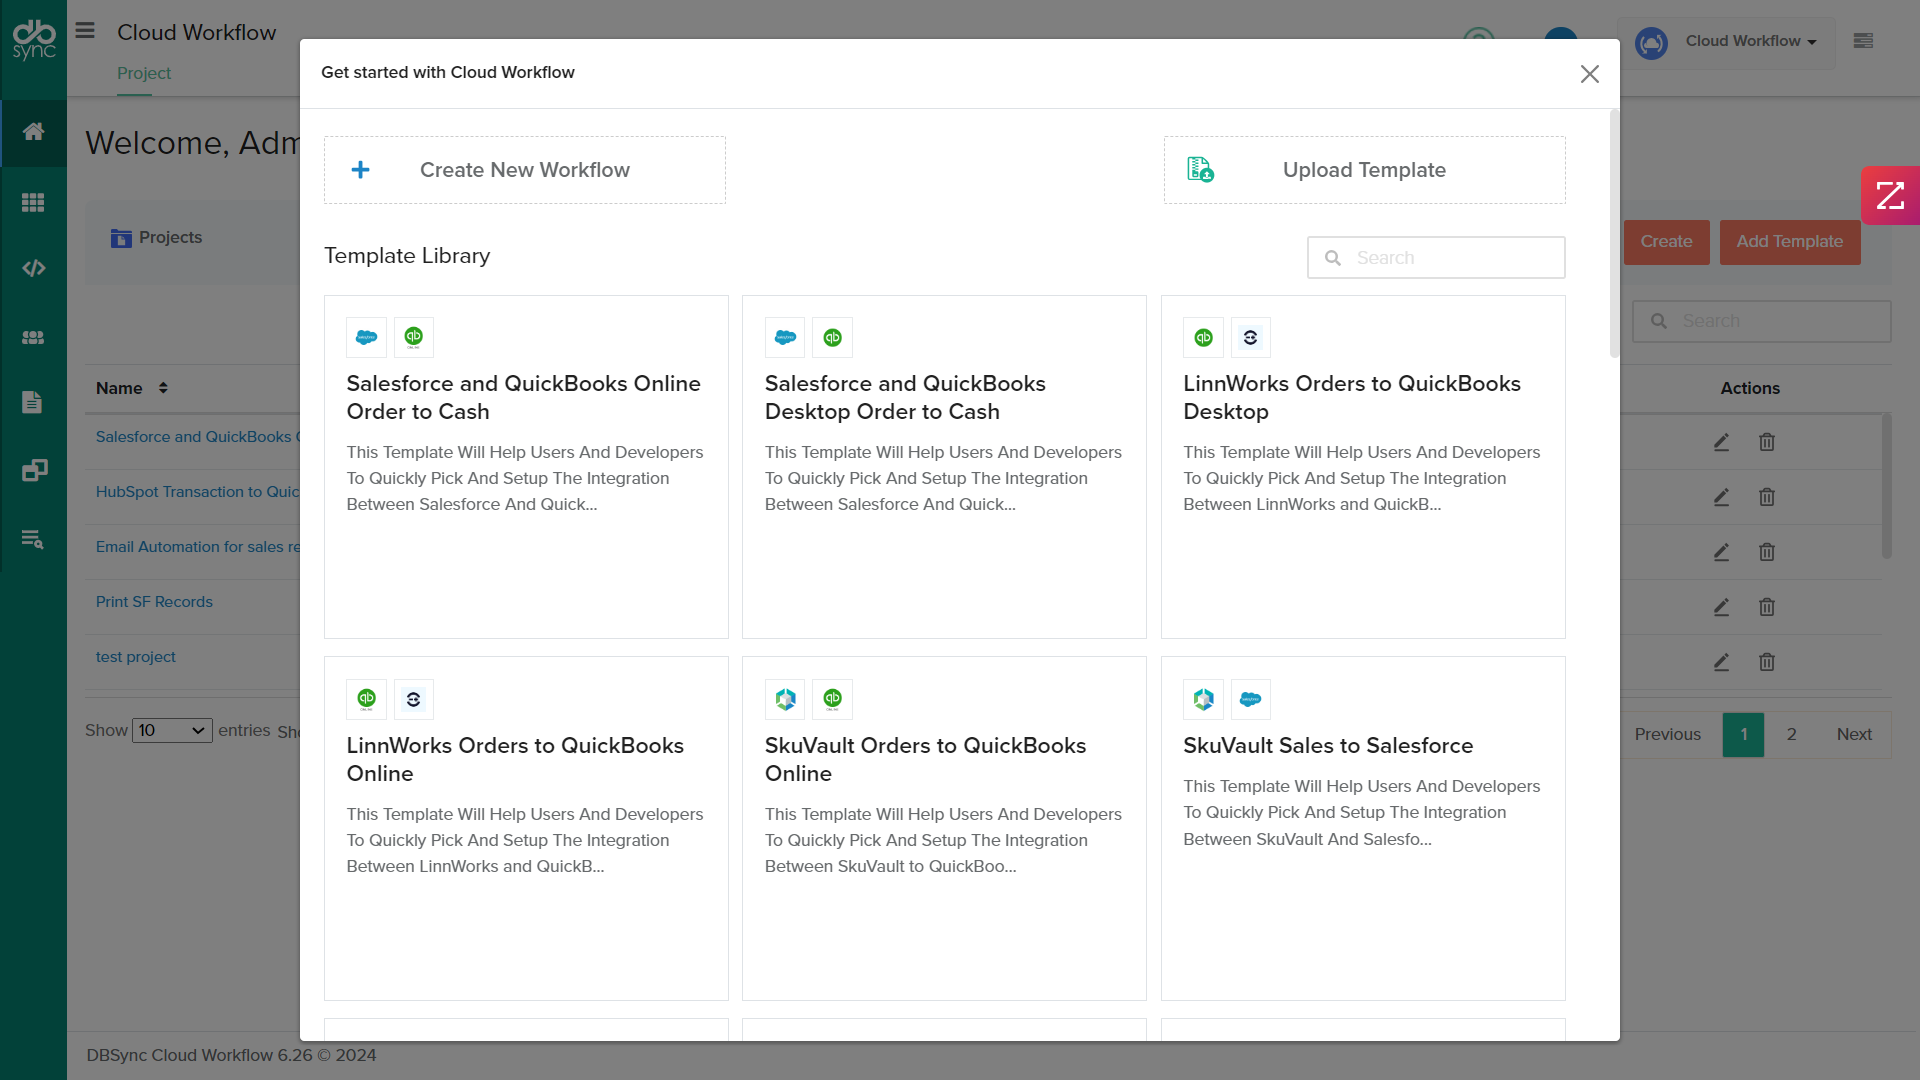Open the HubSpot Transaction project link
This screenshot has height=1080, width=1920.
tap(198, 492)
